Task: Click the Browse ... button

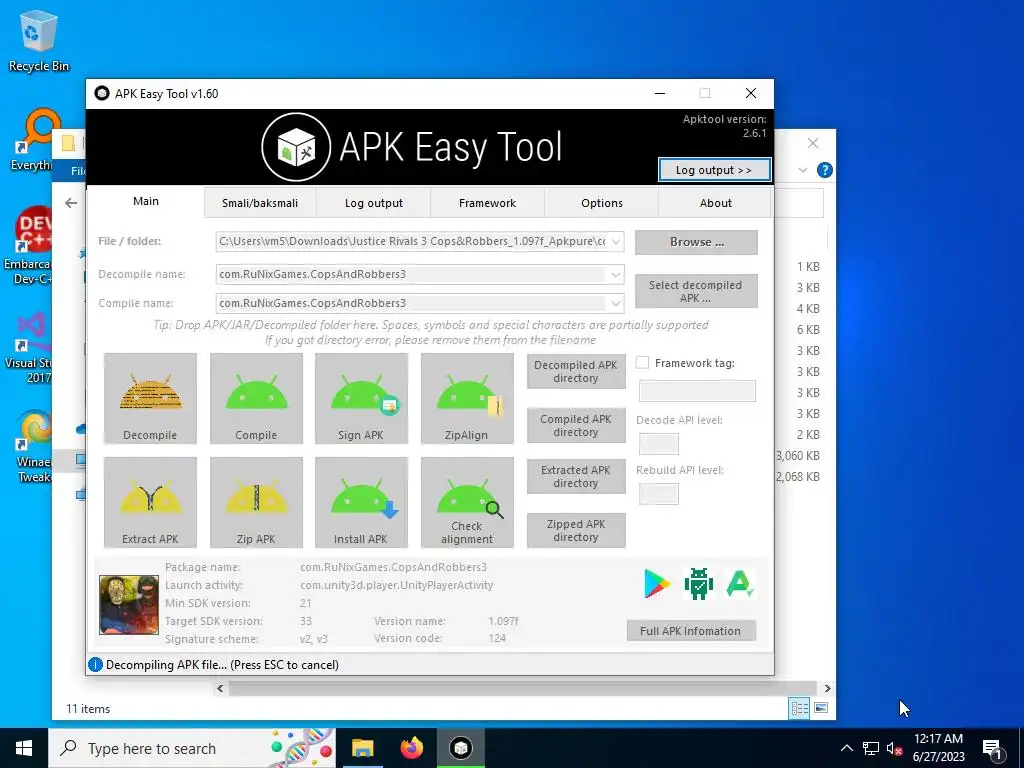Action: [696, 242]
